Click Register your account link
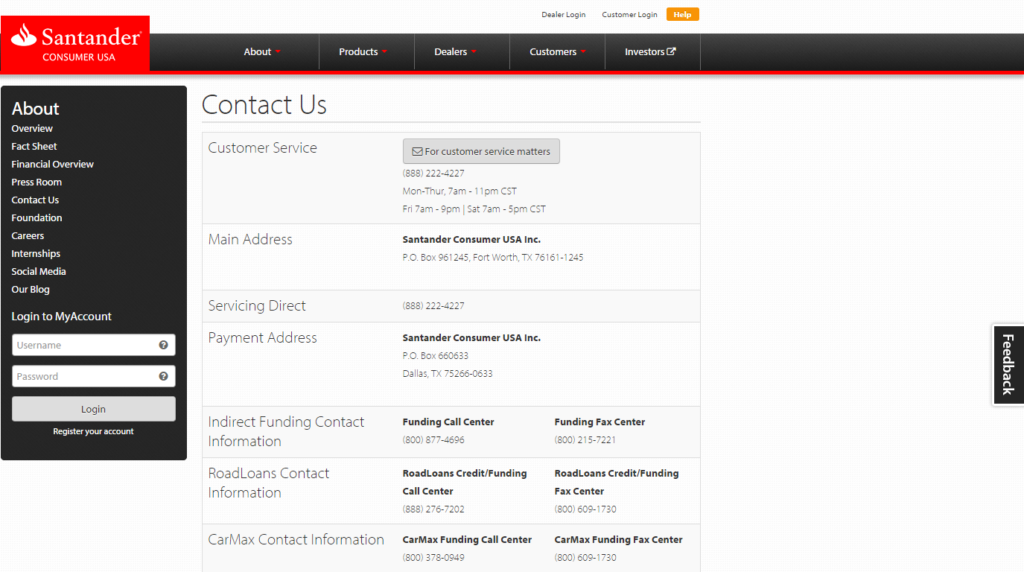Screen dimensions: 1024x572 [93, 432]
